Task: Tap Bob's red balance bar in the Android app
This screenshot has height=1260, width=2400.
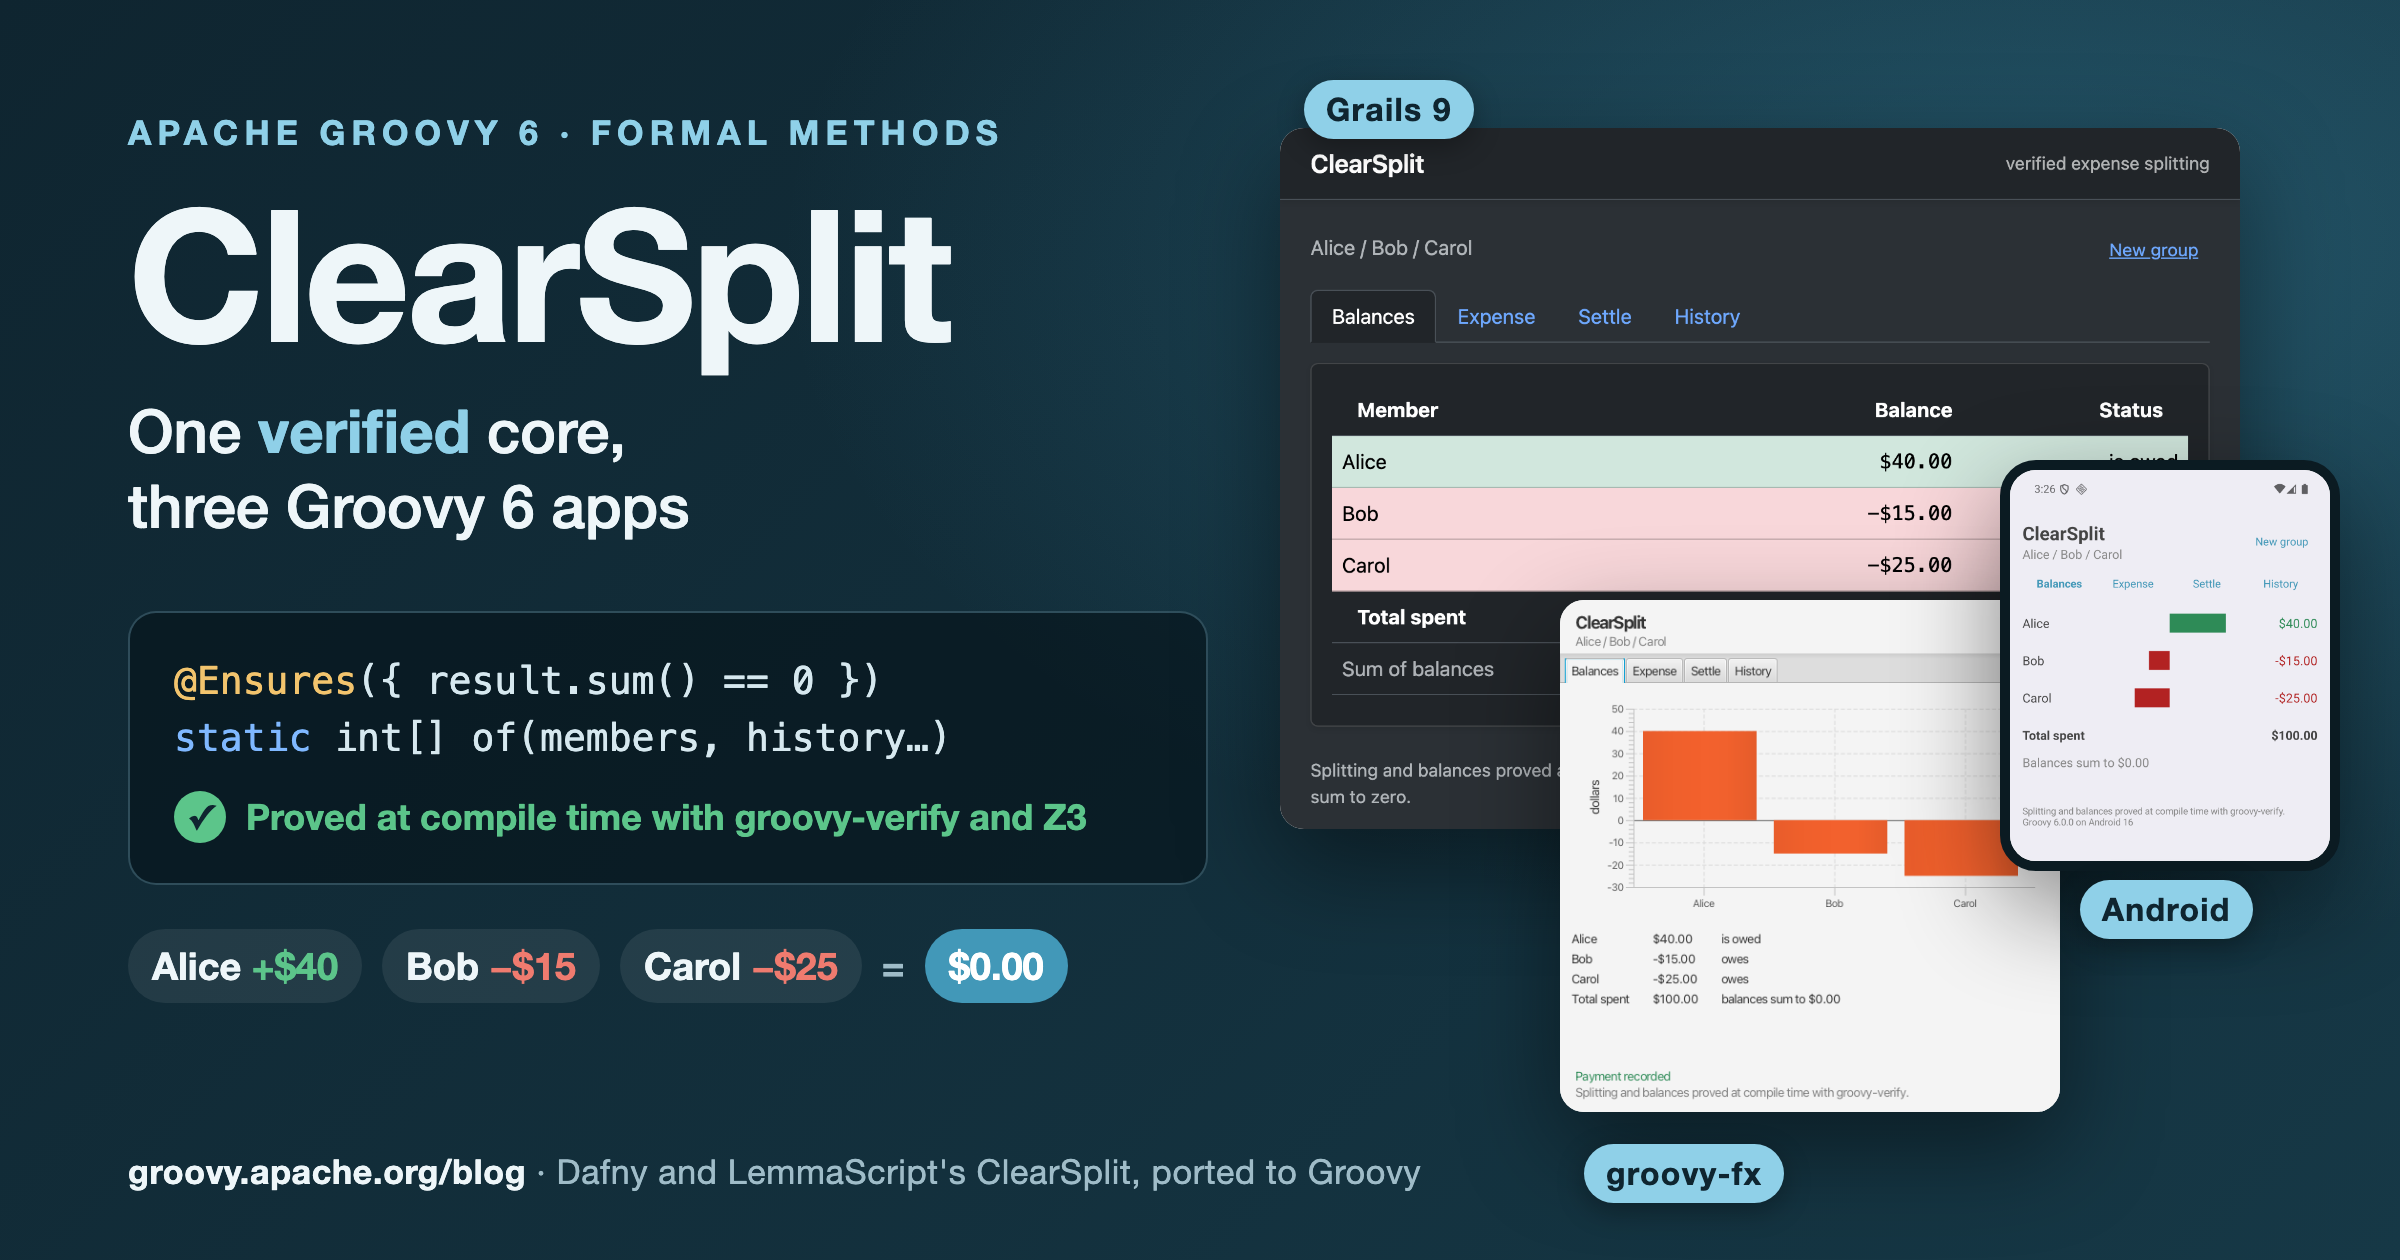Action: coord(2159,660)
